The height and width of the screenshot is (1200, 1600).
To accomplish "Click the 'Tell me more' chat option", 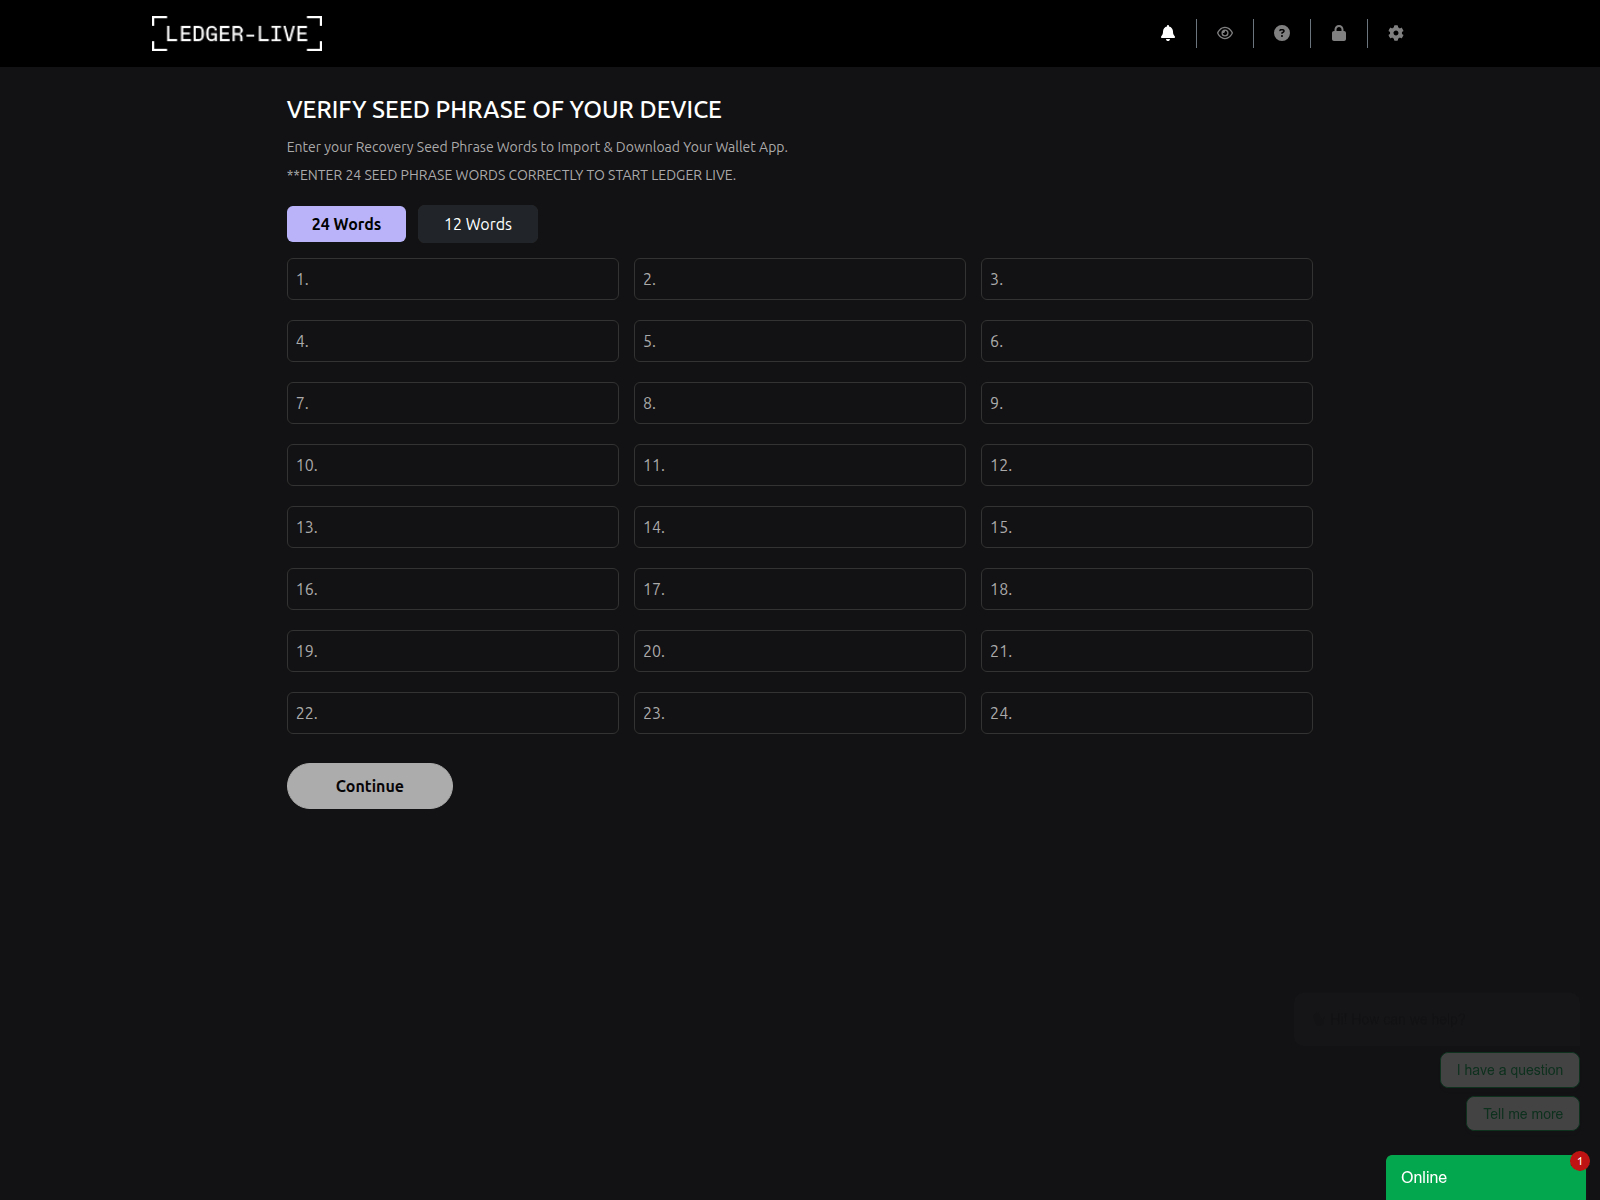I will tap(1523, 1114).
